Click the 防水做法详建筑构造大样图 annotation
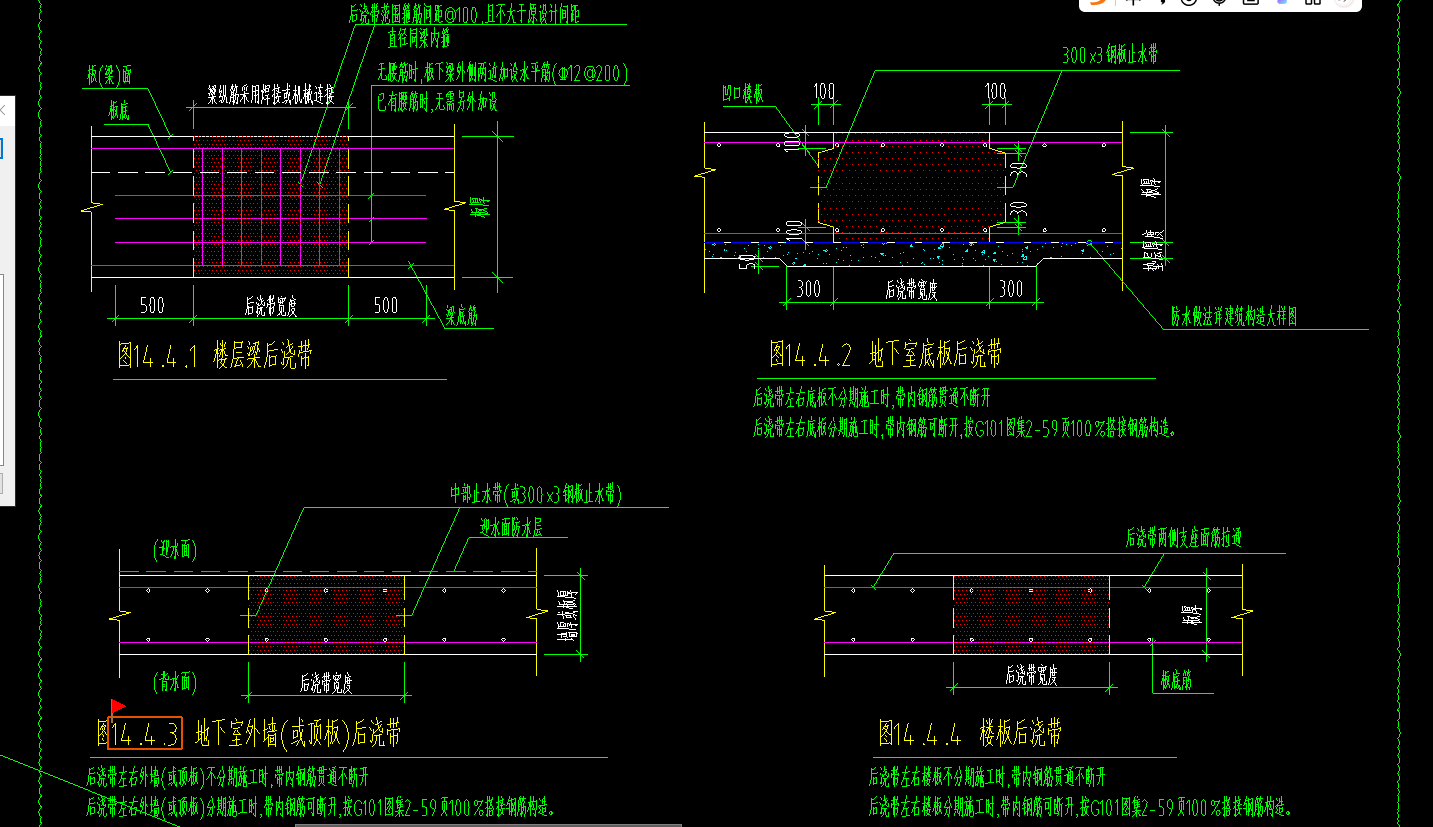Image resolution: width=1433 pixels, height=827 pixels. click(1234, 318)
